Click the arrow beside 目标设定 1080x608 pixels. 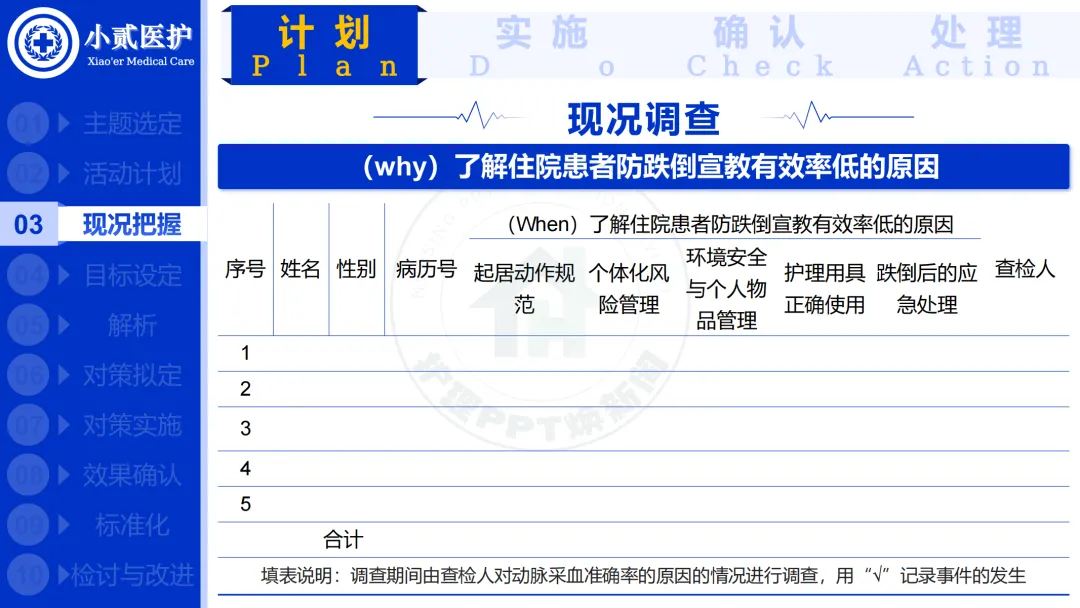tap(64, 275)
